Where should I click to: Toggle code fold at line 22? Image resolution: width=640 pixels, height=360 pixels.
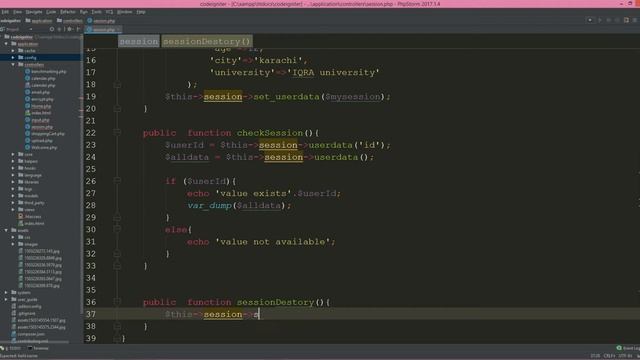(117, 133)
